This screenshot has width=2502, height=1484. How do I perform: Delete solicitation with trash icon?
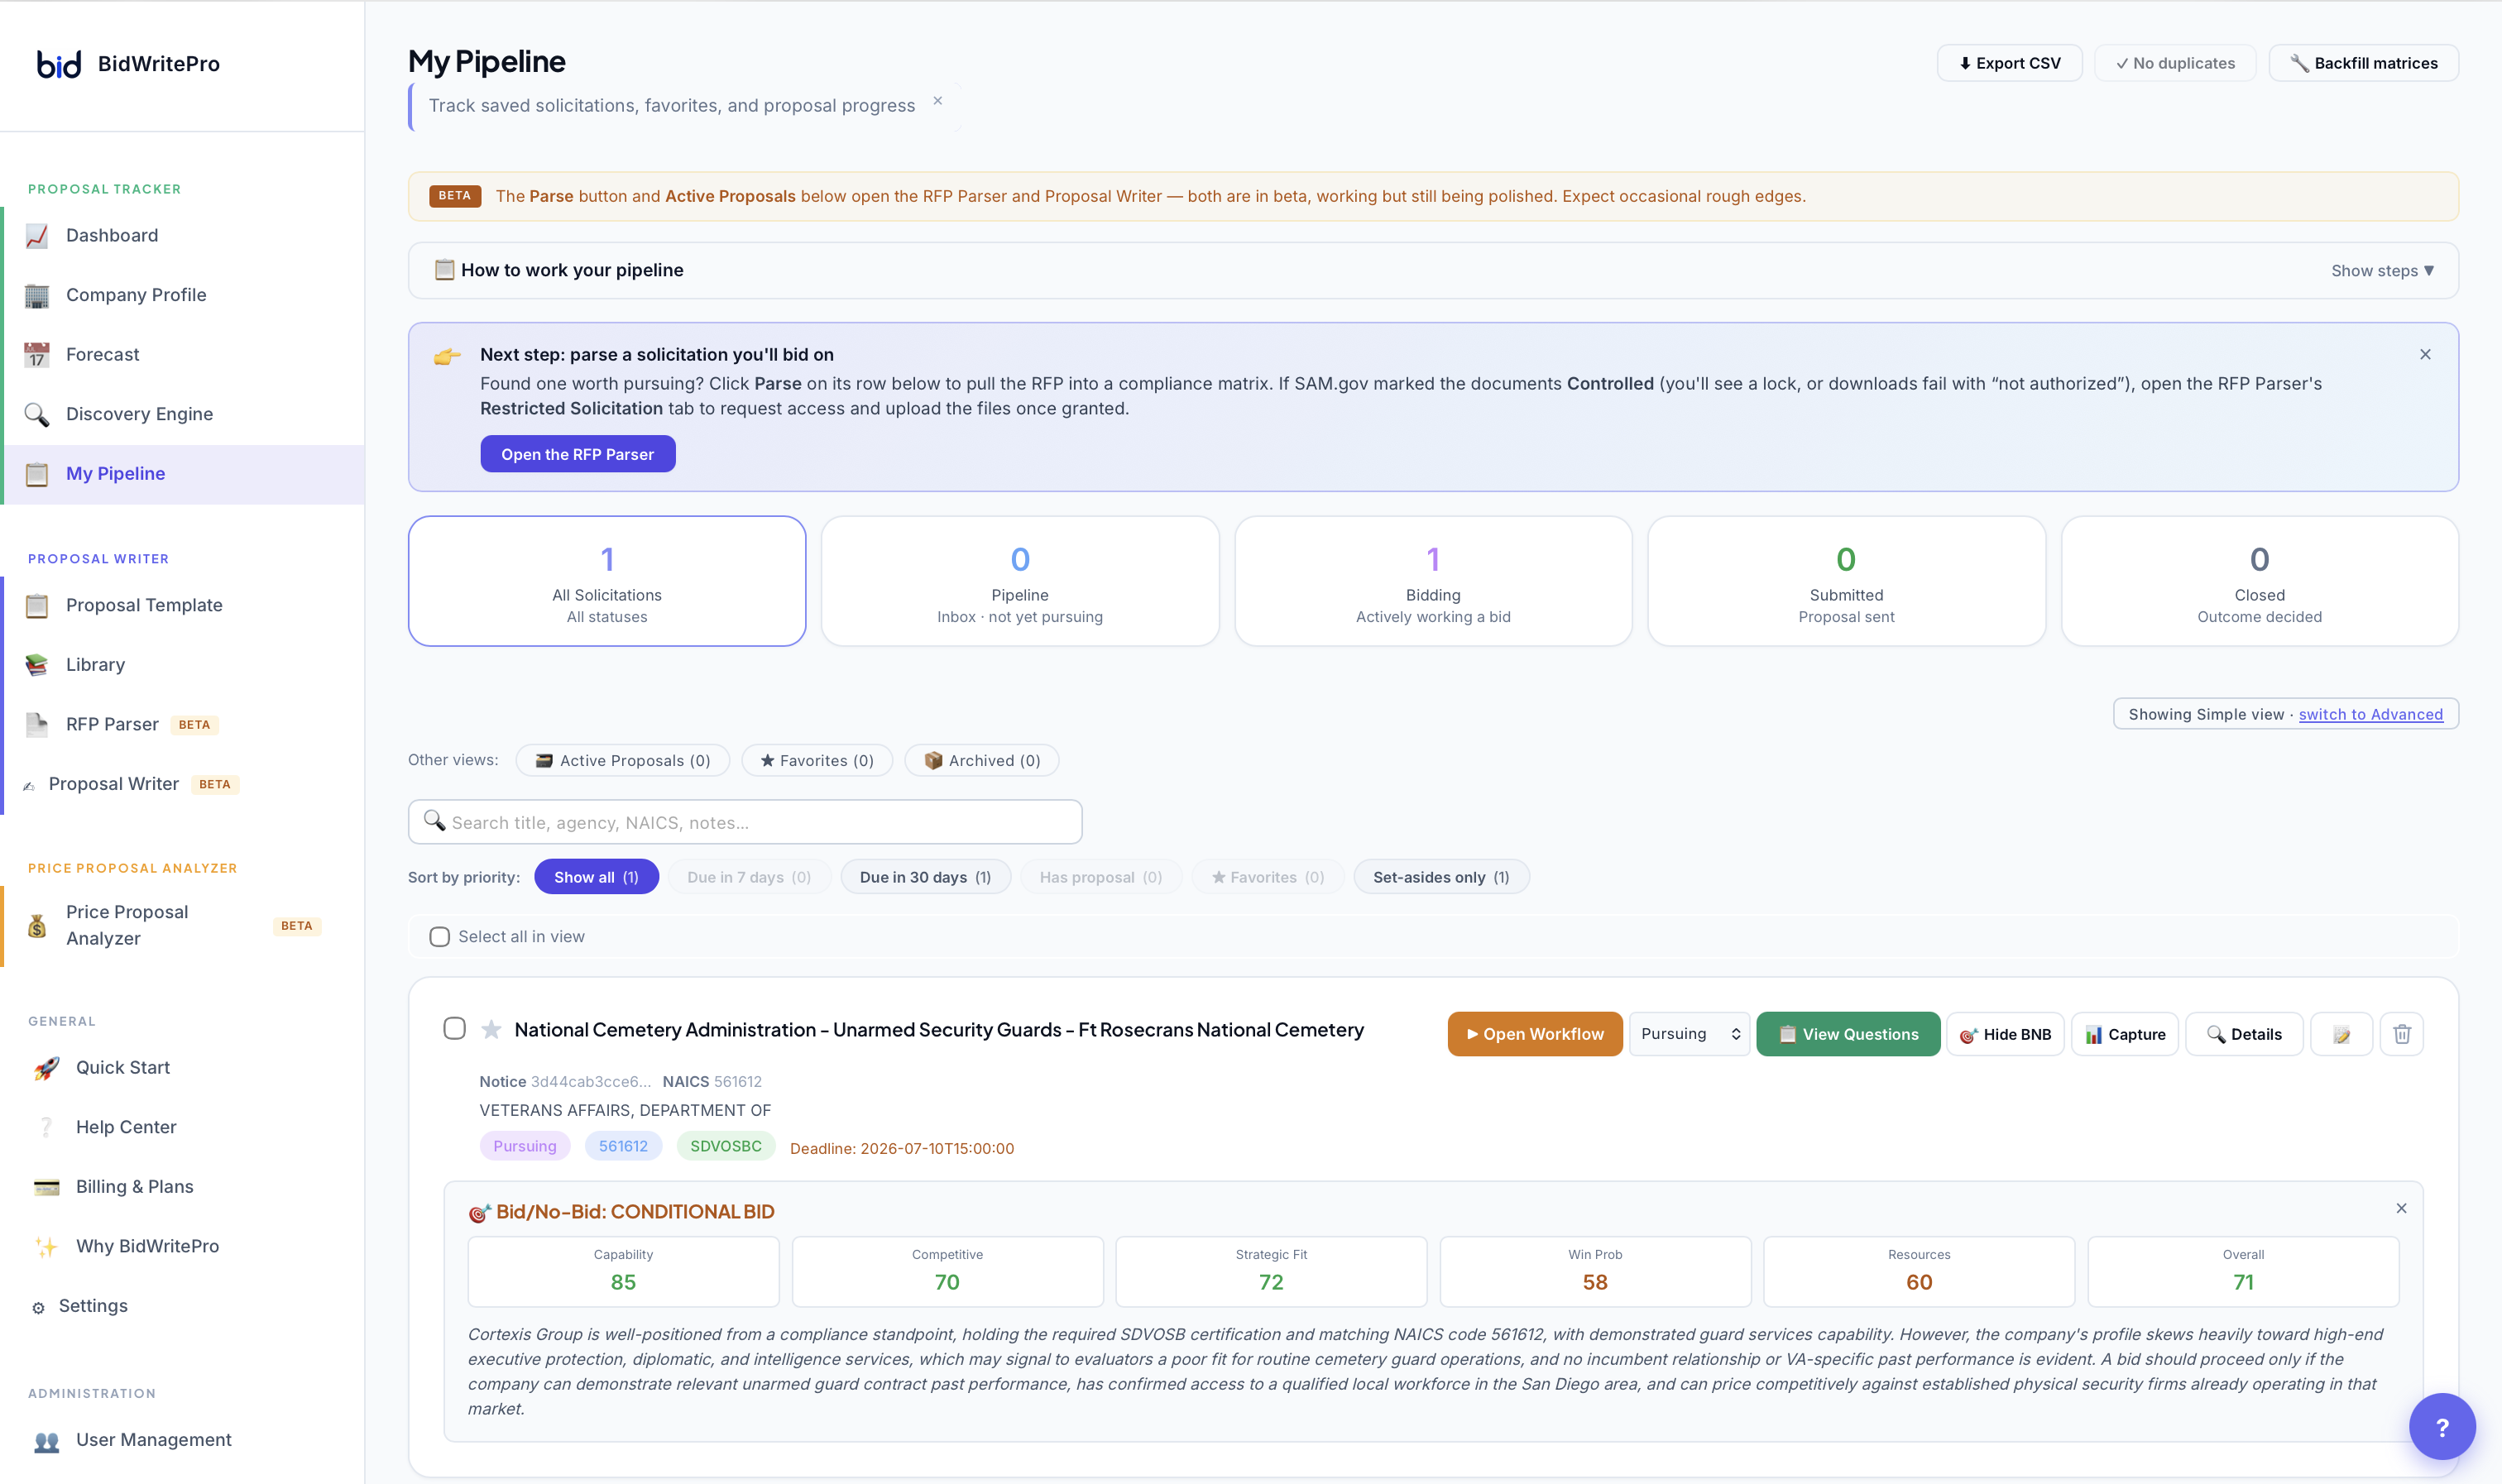[2402, 1034]
